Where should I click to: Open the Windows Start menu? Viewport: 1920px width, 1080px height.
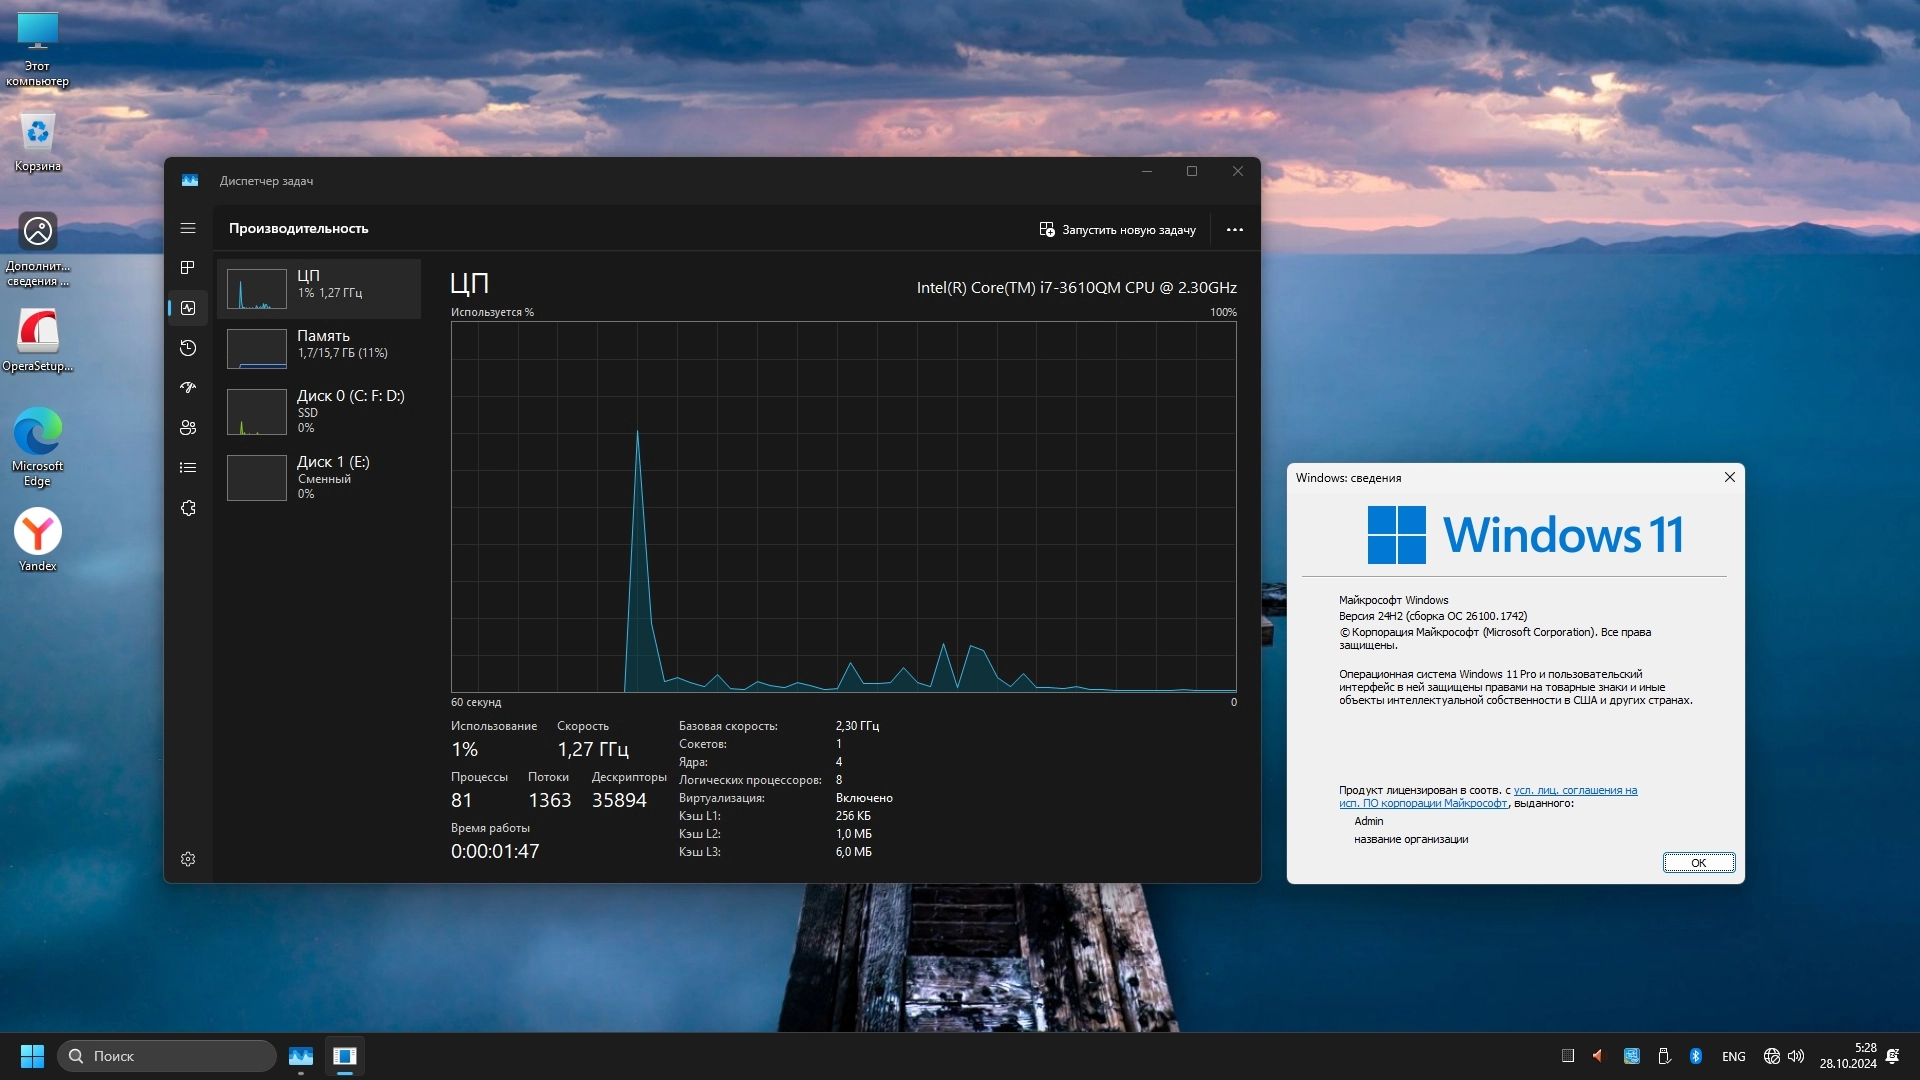[x=32, y=1056]
